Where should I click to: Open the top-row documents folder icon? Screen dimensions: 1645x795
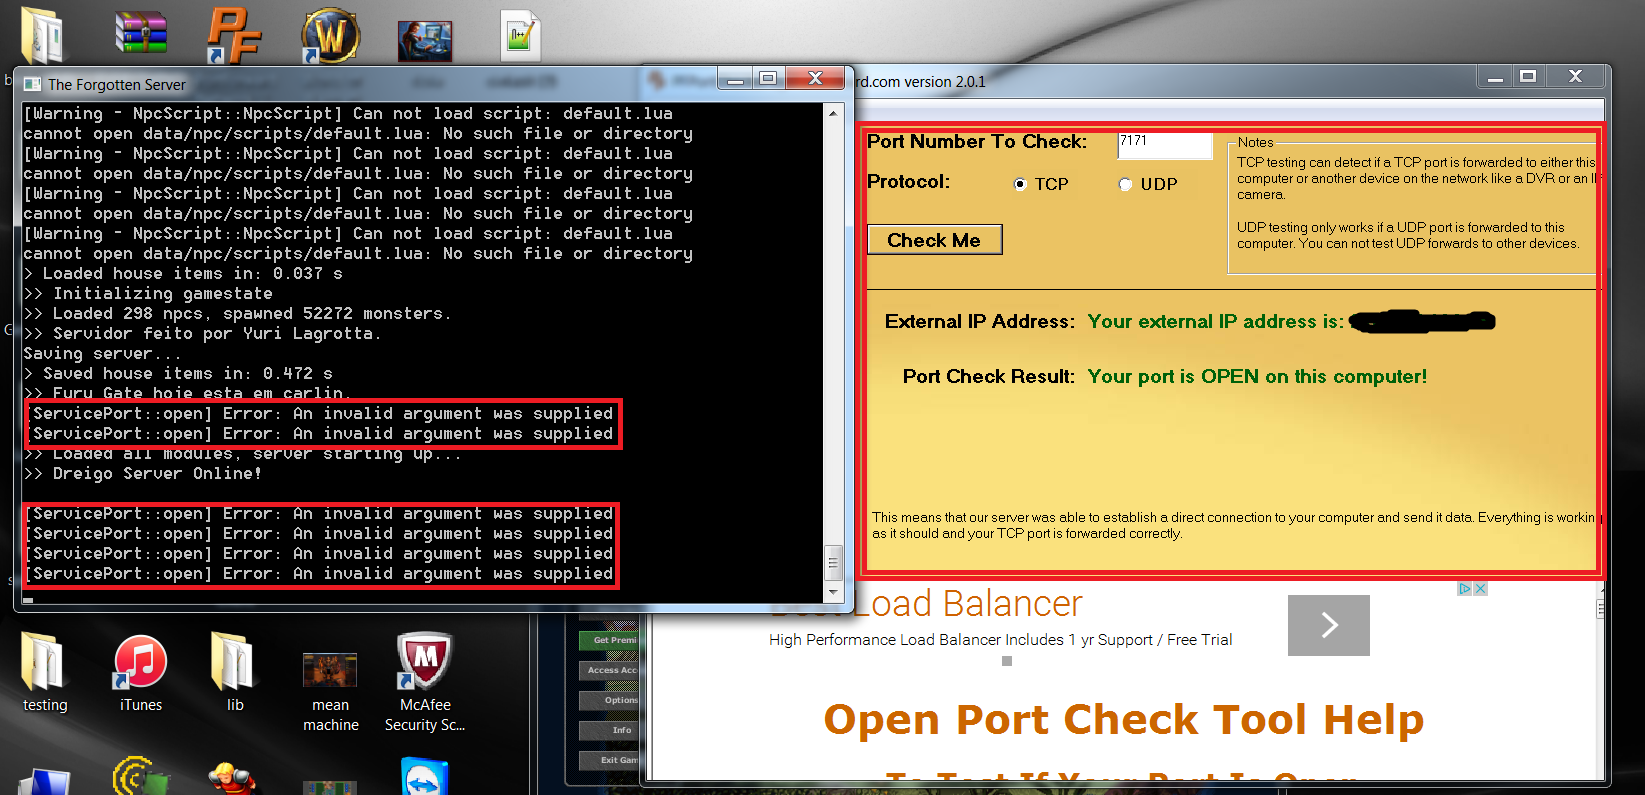44,36
